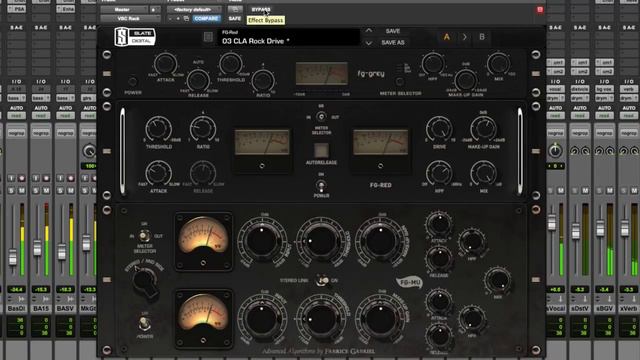640x360 pixels.
Task: Open the Master track selector dropdown
Action: tap(125, 9)
